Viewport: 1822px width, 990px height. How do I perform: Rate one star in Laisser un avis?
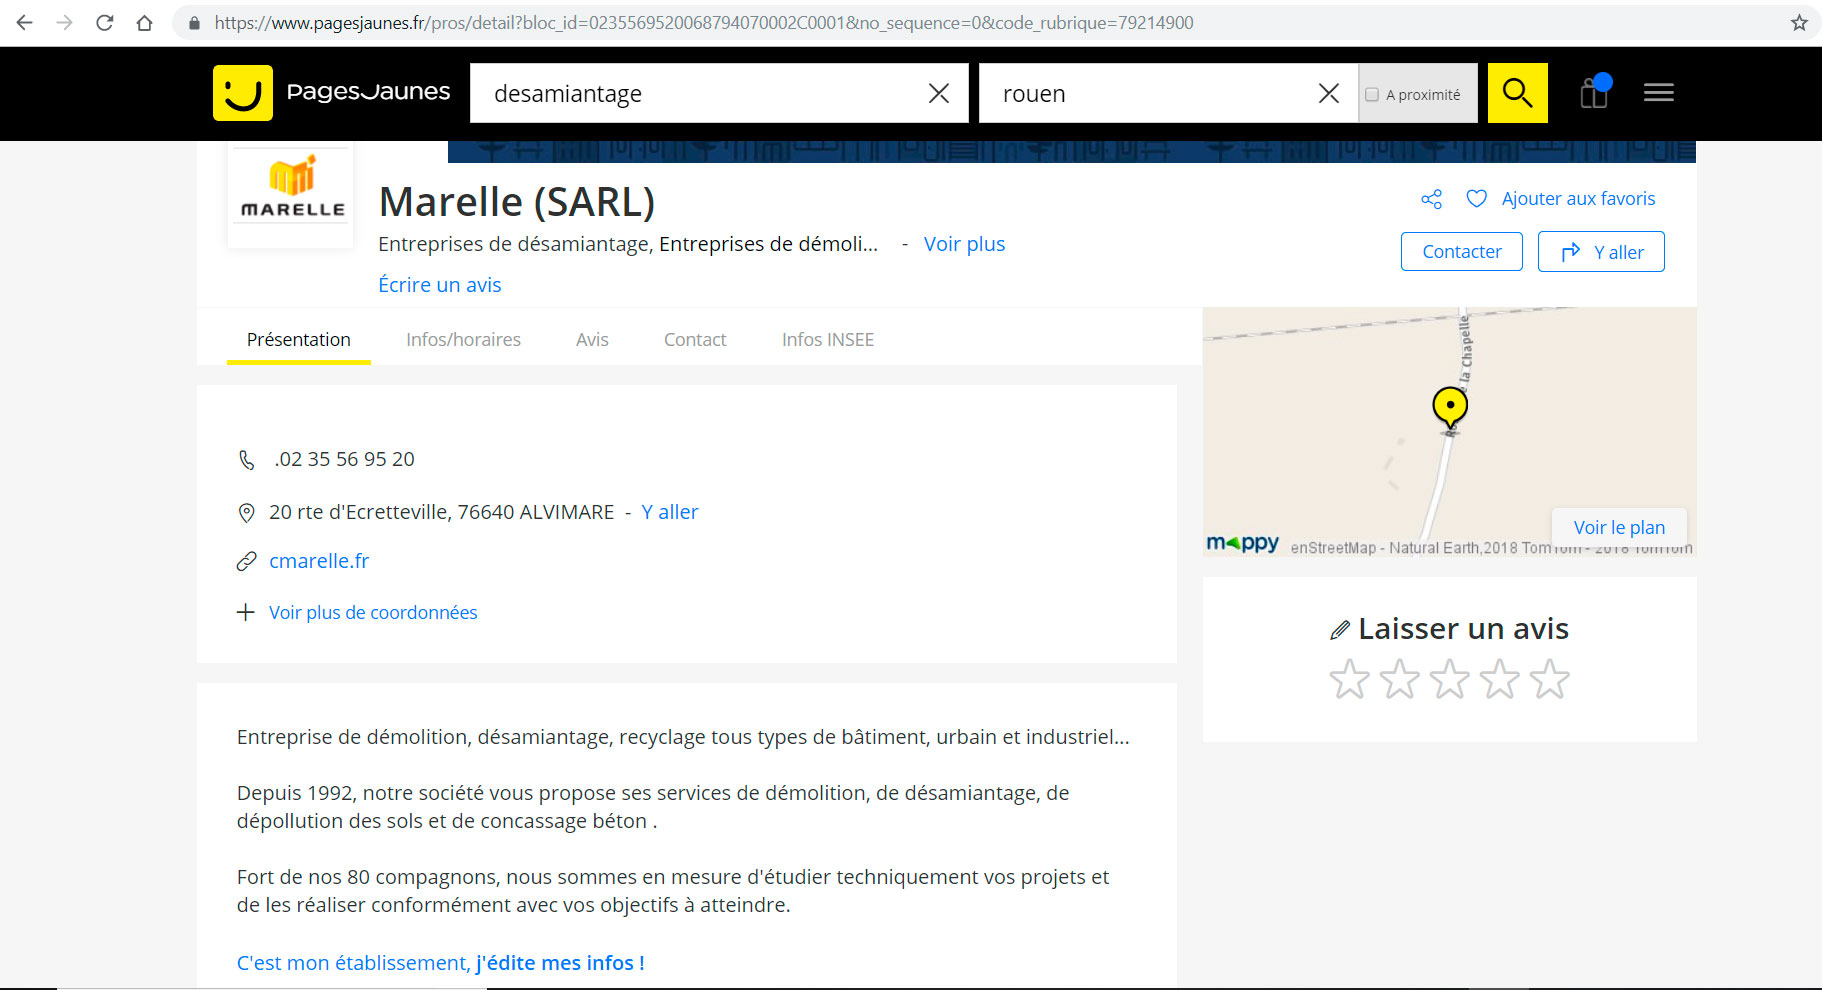pyautogui.click(x=1349, y=679)
